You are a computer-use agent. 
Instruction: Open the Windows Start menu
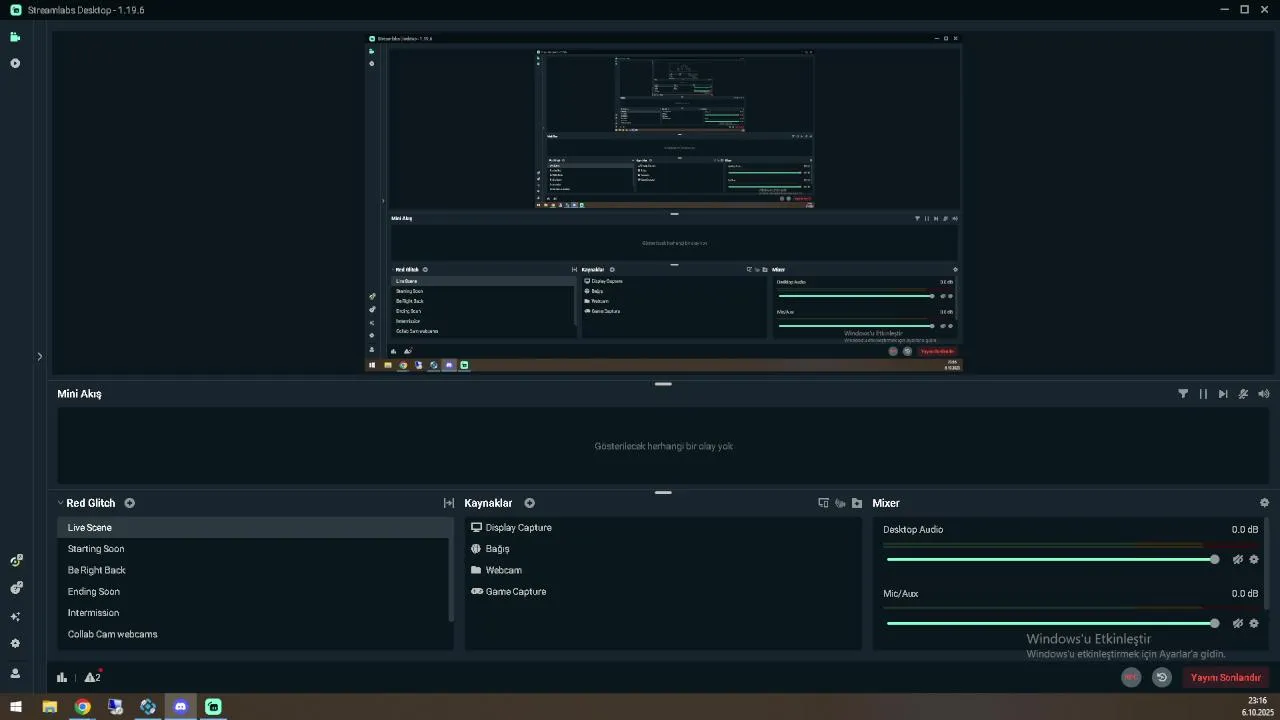click(x=16, y=707)
